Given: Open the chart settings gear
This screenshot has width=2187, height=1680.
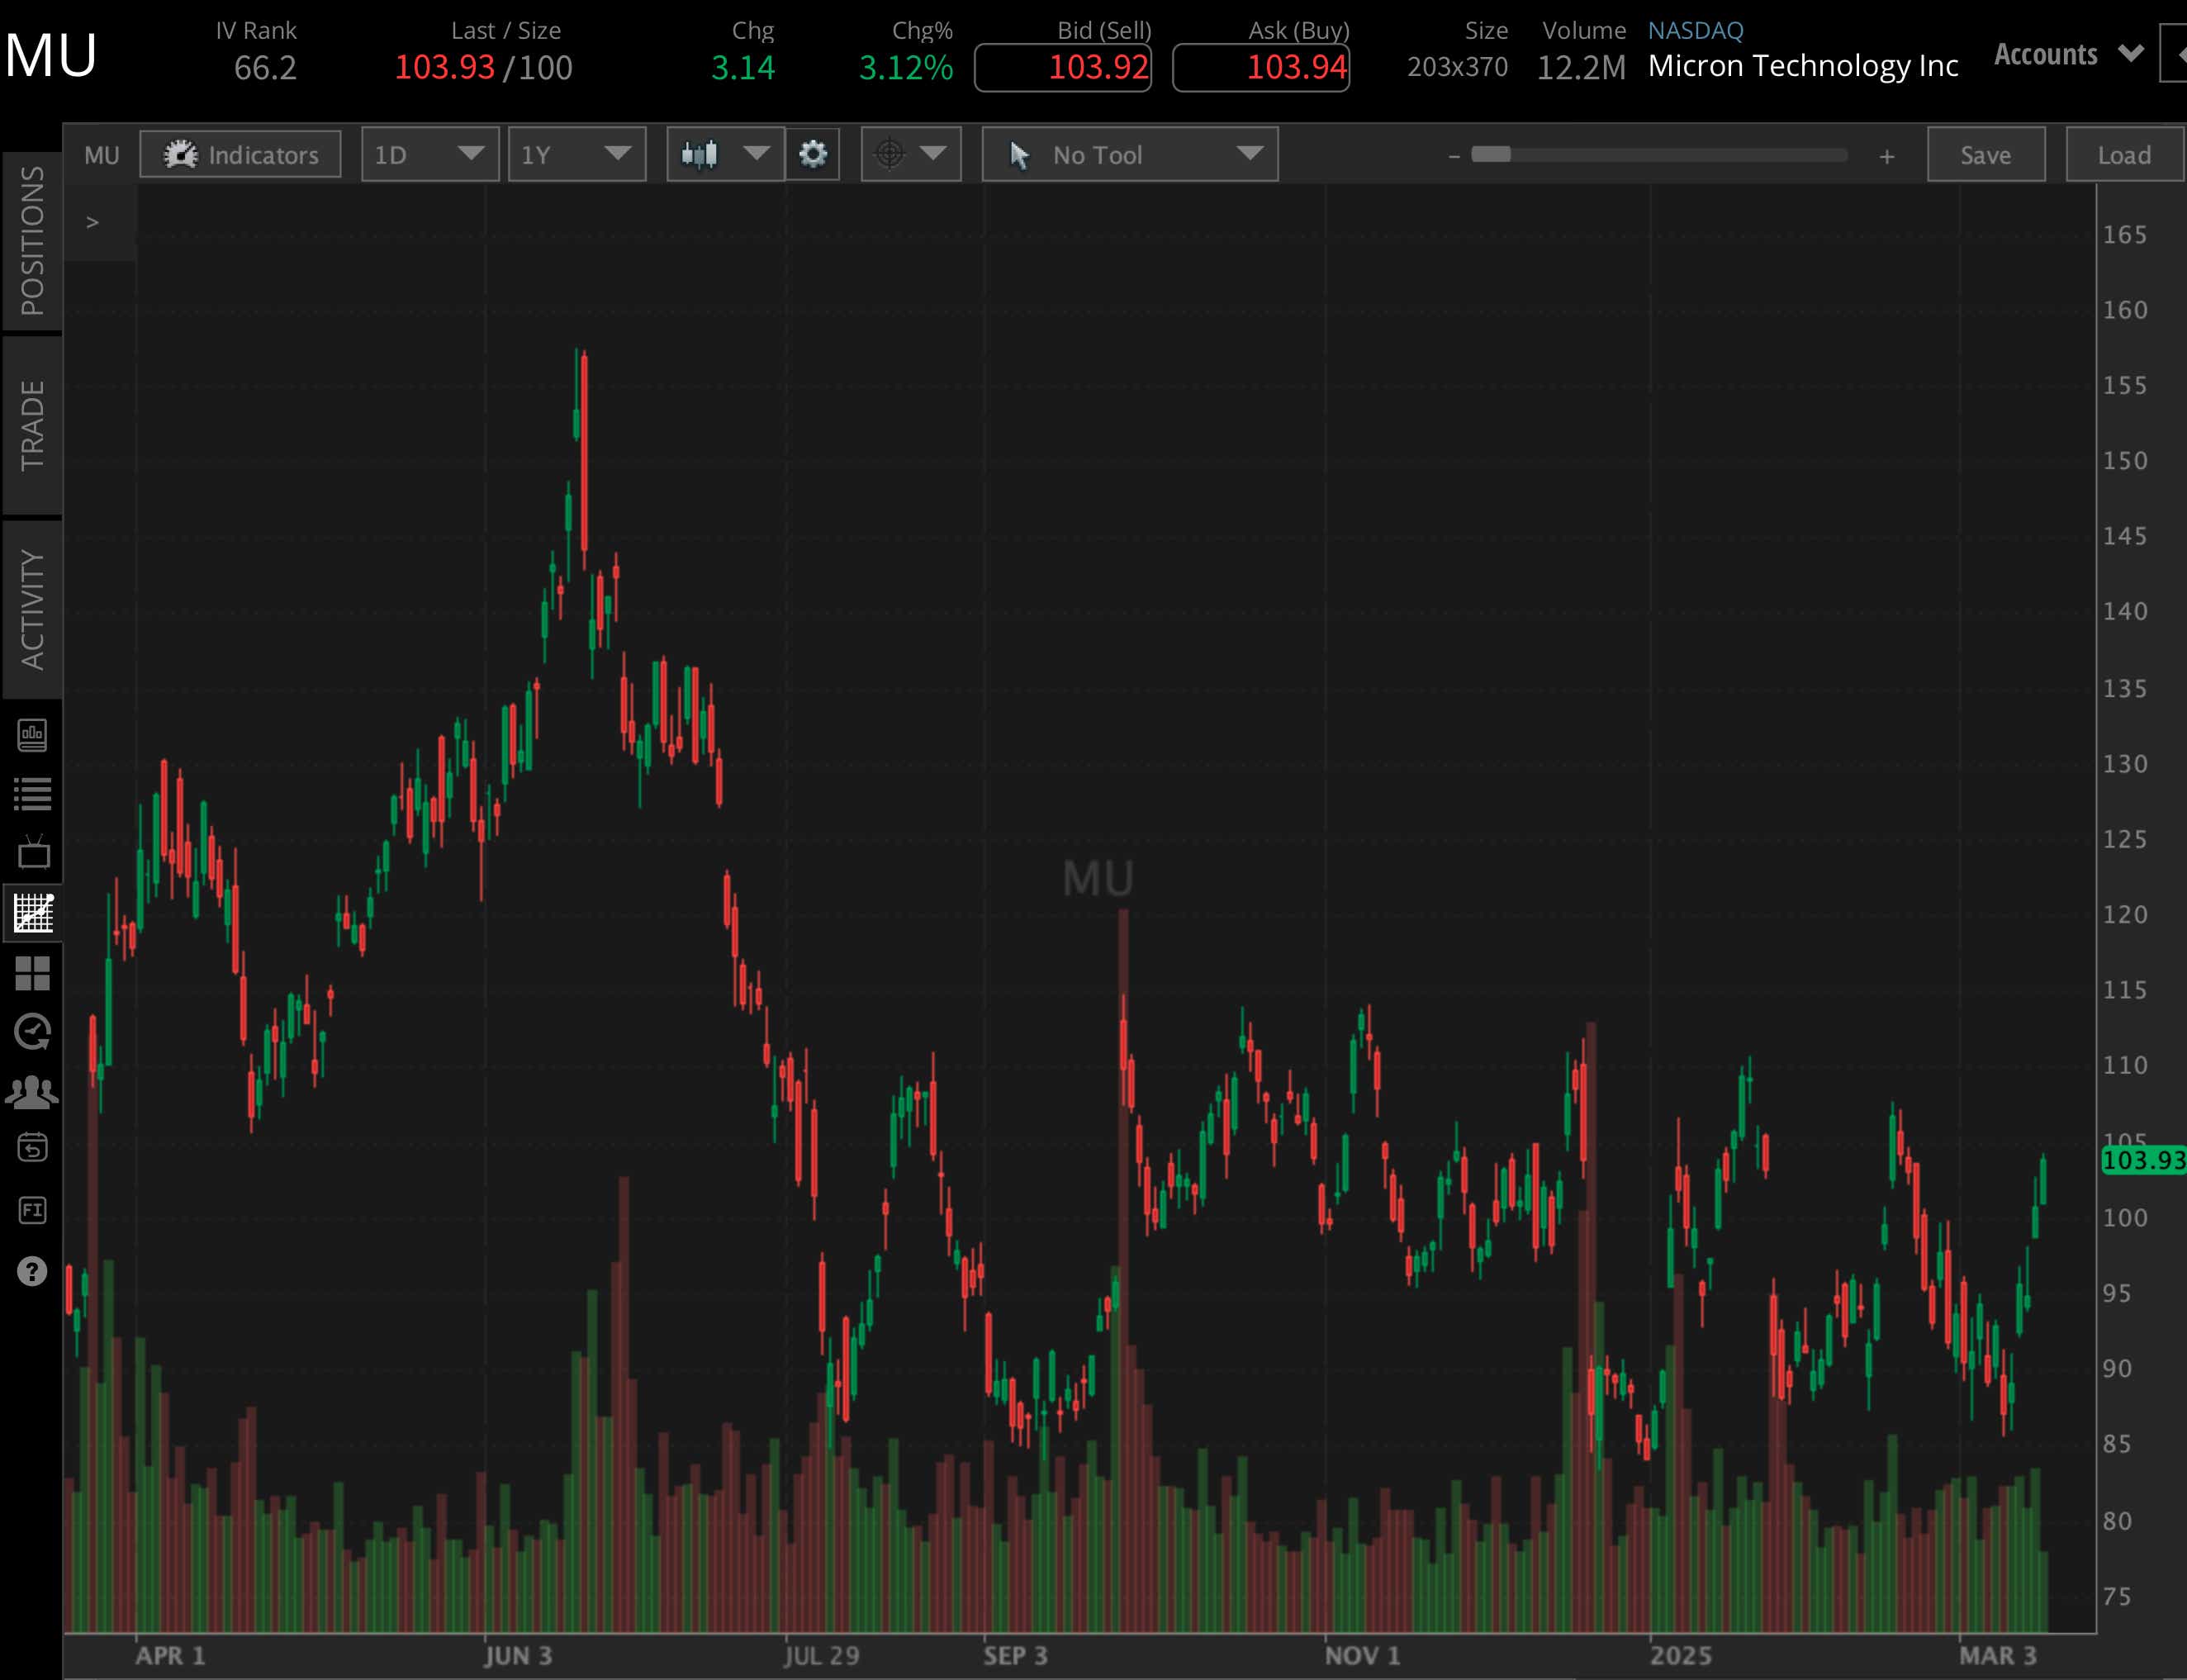Looking at the screenshot, I should coord(813,154).
